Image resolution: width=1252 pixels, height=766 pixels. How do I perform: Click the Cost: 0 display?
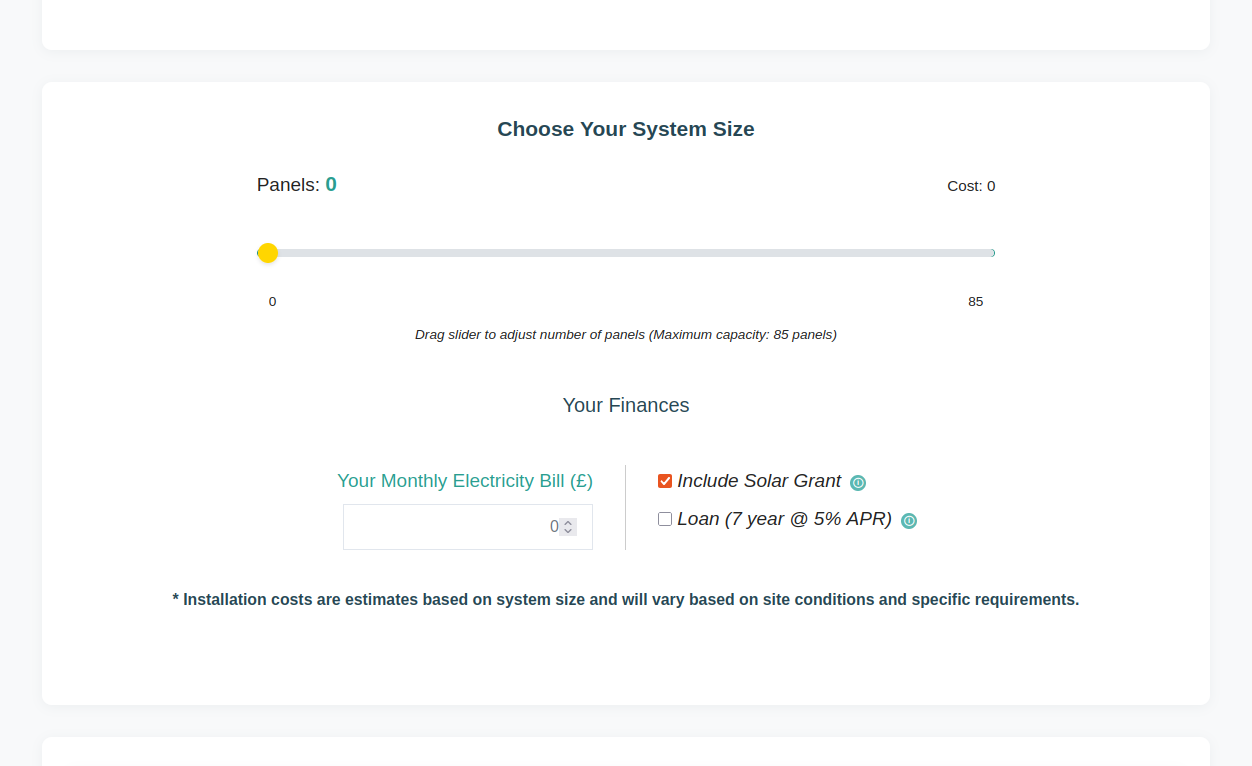tap(970, 185)
